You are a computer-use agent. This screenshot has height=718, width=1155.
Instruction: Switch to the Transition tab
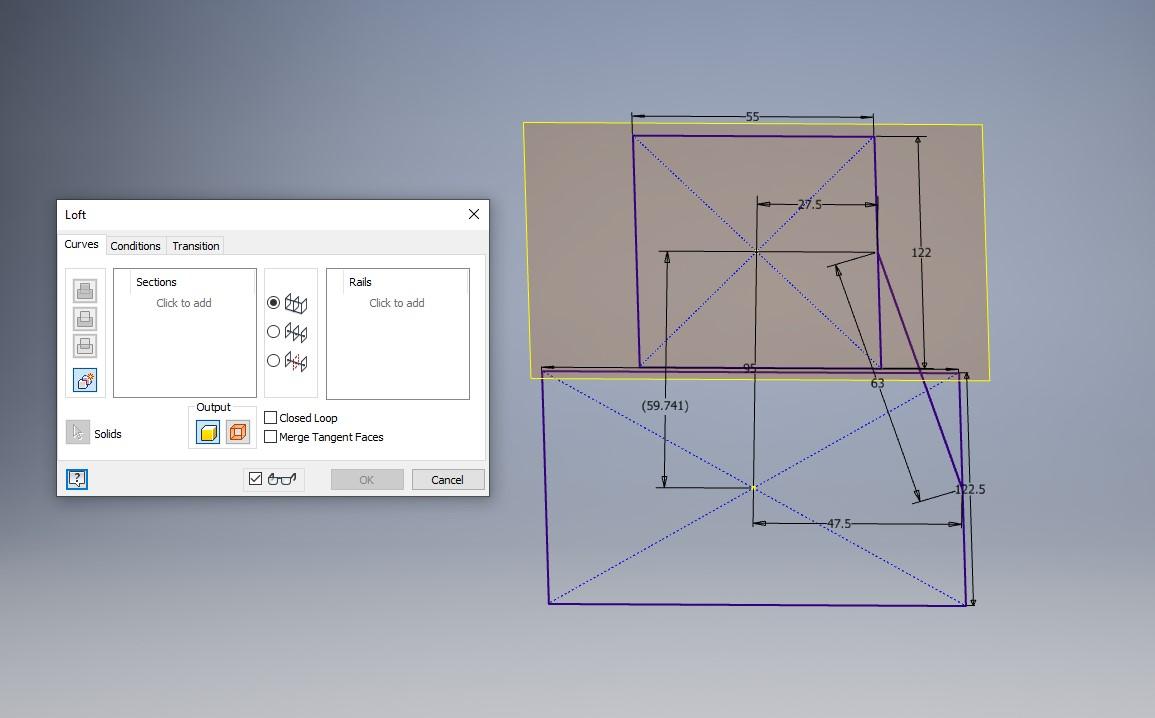click(x=195, y=246)
